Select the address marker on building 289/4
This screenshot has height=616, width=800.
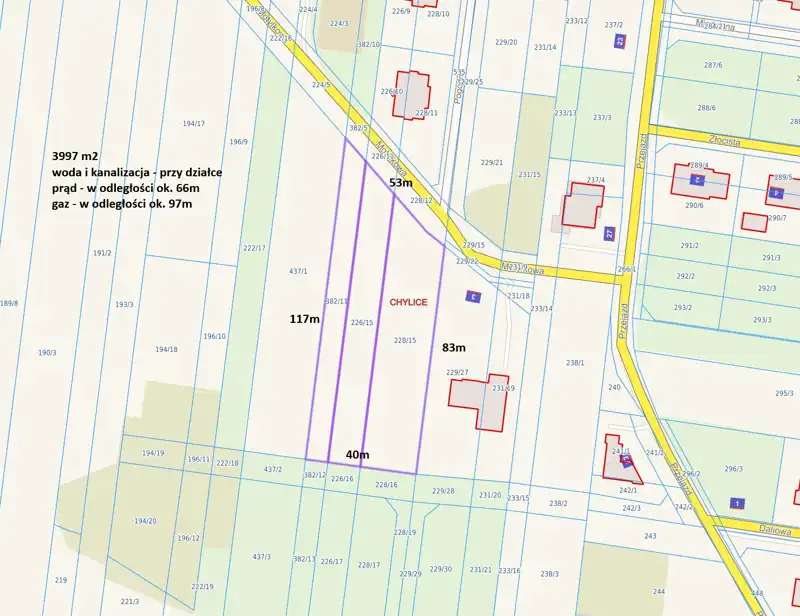click(x=697, y=181)
